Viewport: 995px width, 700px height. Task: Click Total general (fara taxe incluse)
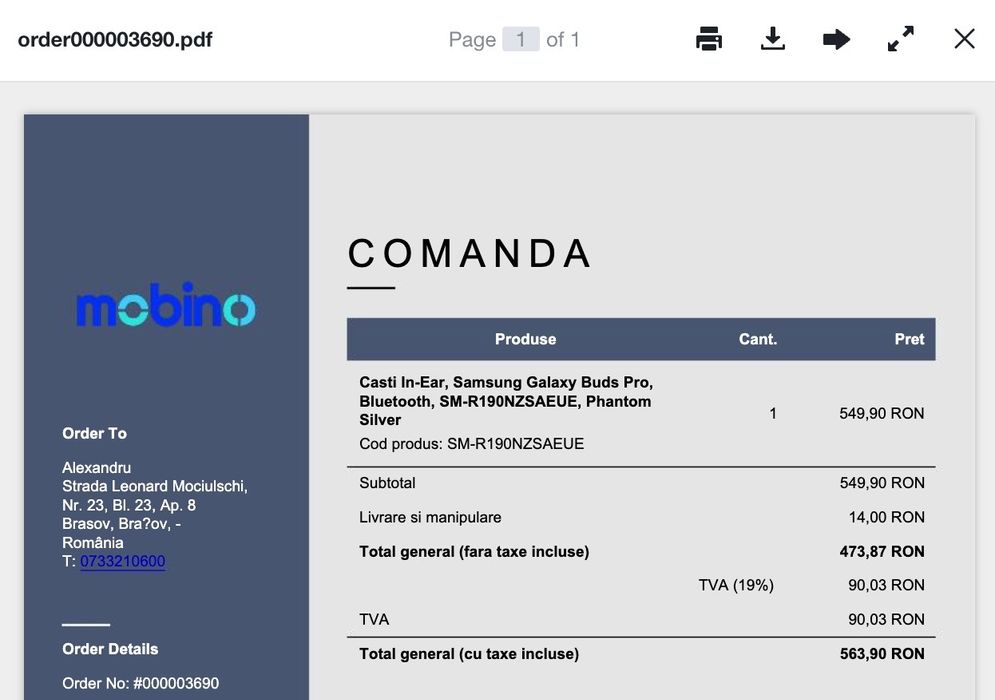474,551
